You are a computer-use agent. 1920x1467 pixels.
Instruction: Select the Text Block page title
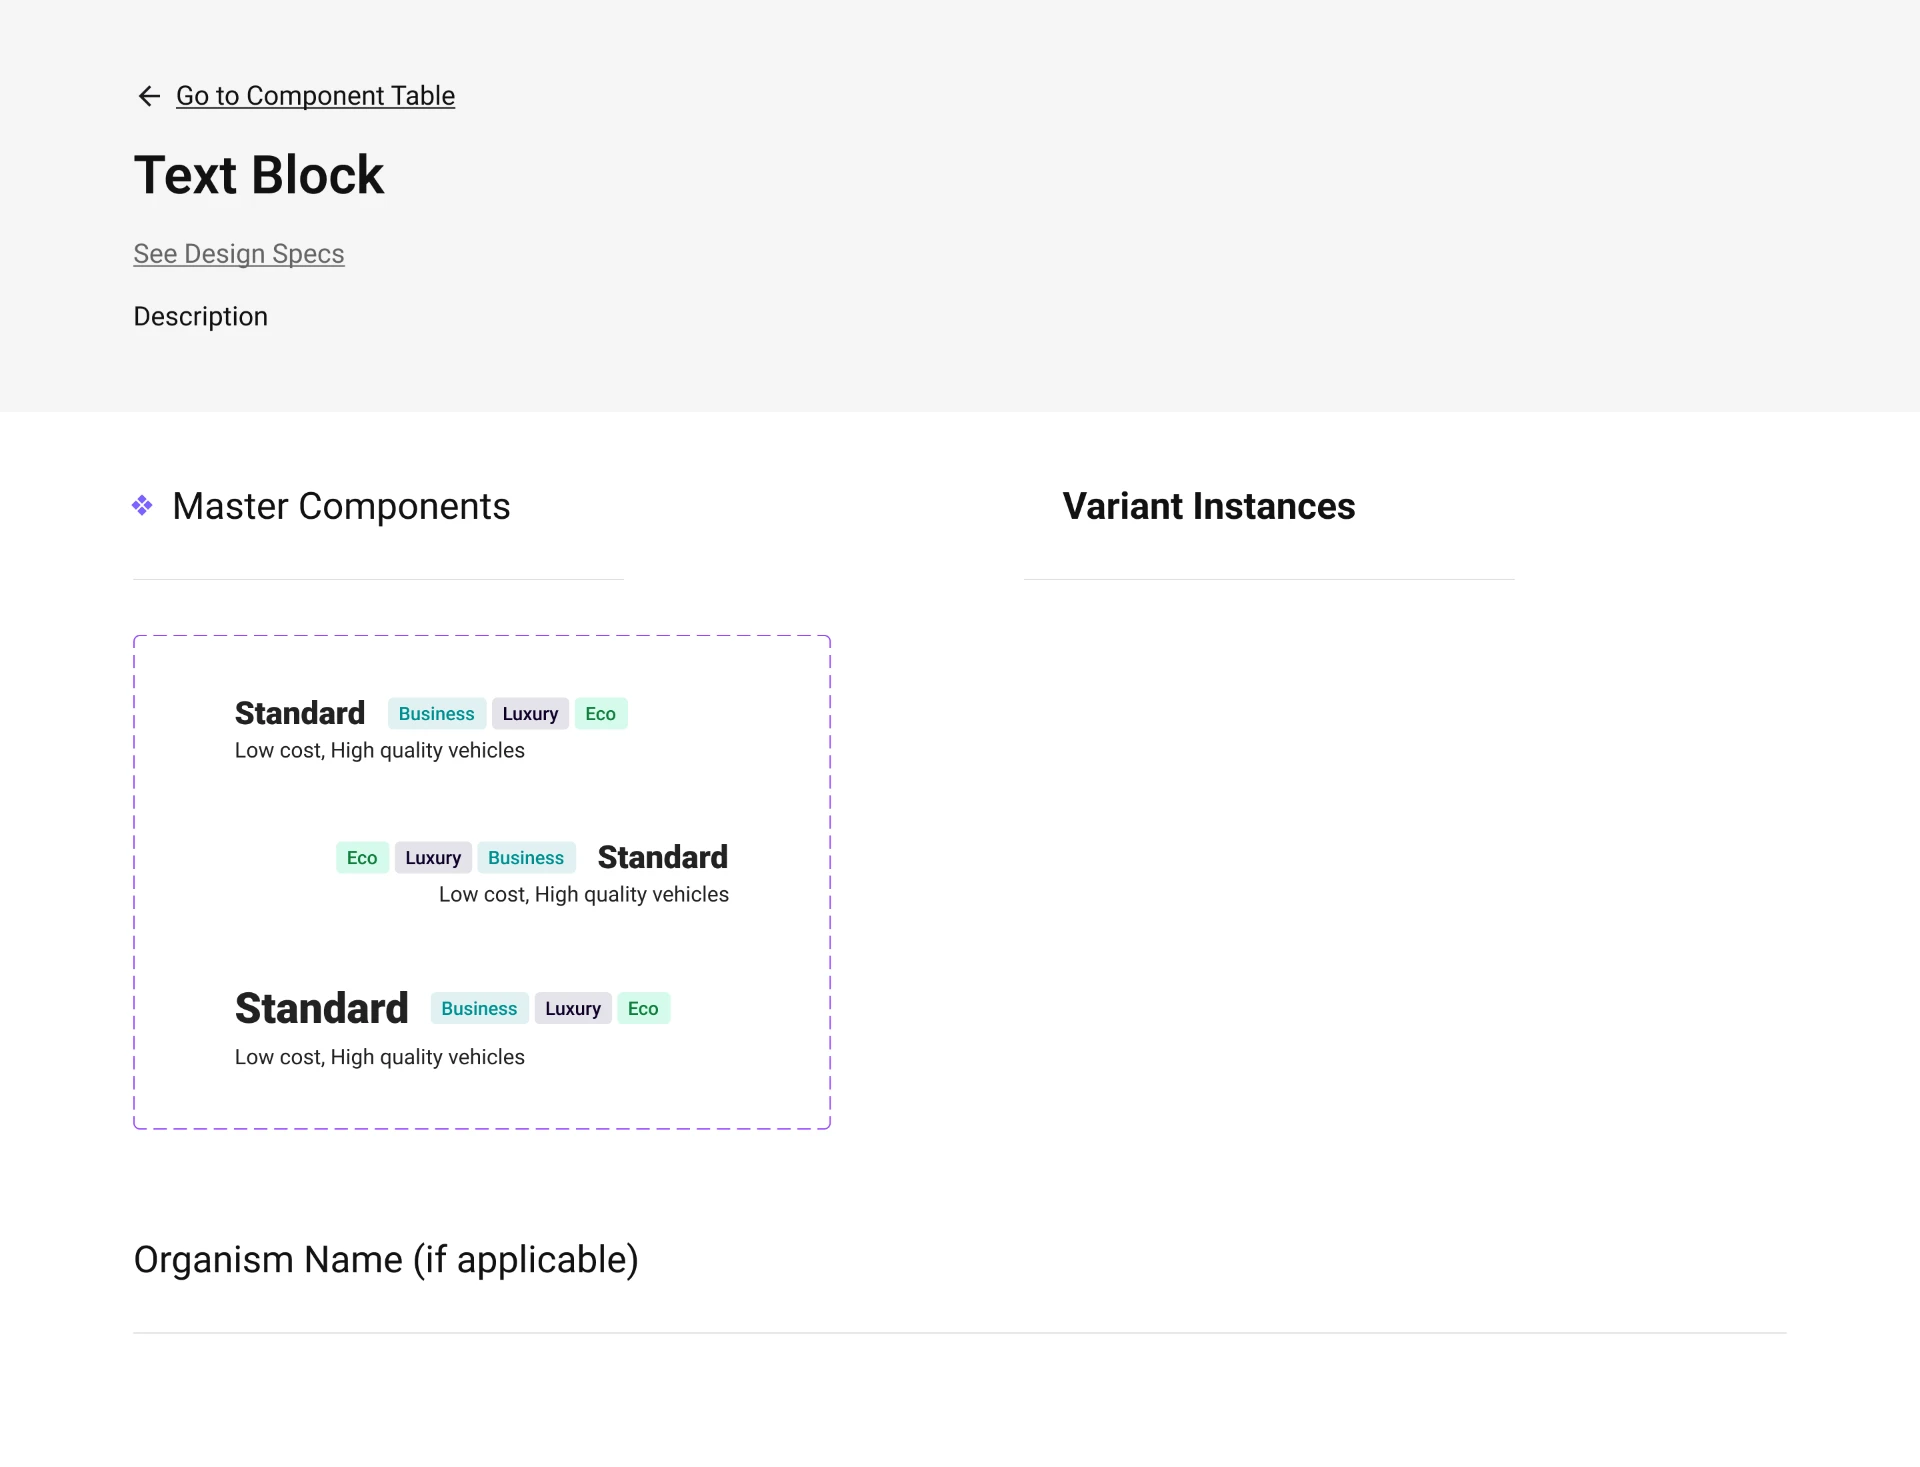[259, 175]
